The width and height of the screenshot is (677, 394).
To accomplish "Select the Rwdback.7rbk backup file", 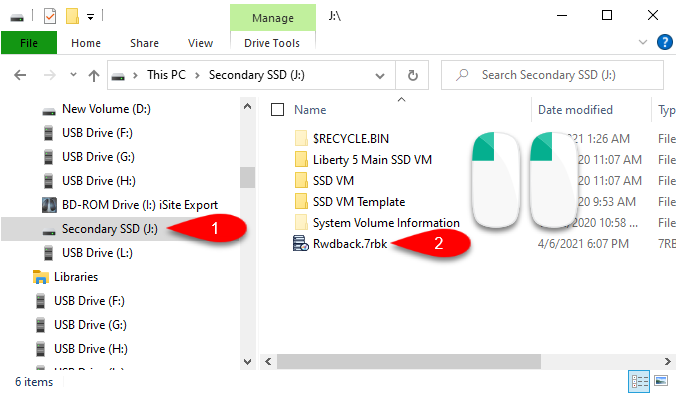I will [350, 244].
